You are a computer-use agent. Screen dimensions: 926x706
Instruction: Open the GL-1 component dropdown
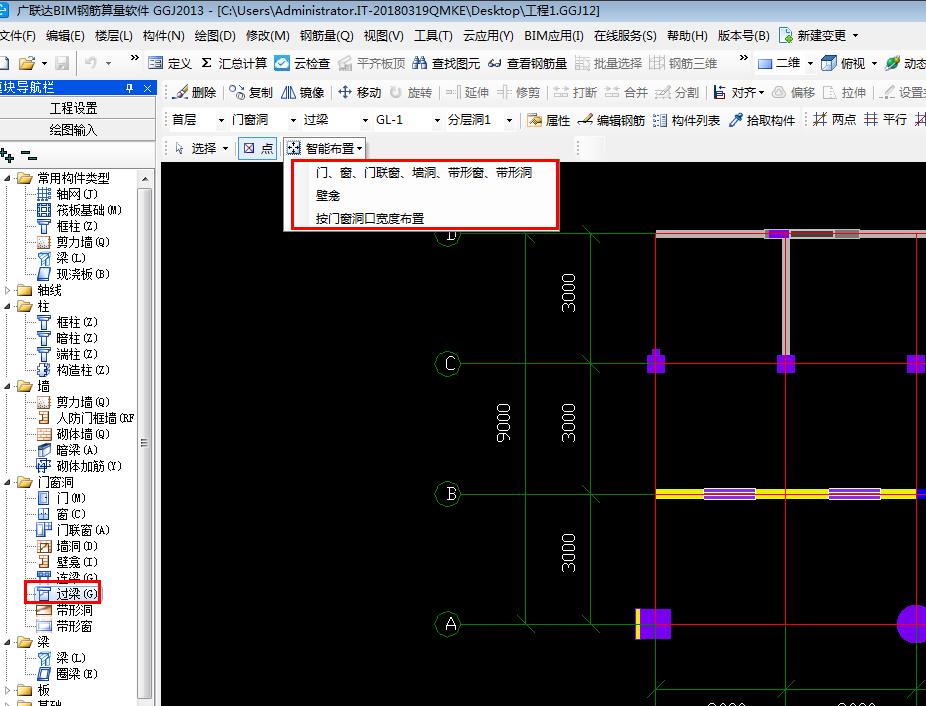point(436,120)
